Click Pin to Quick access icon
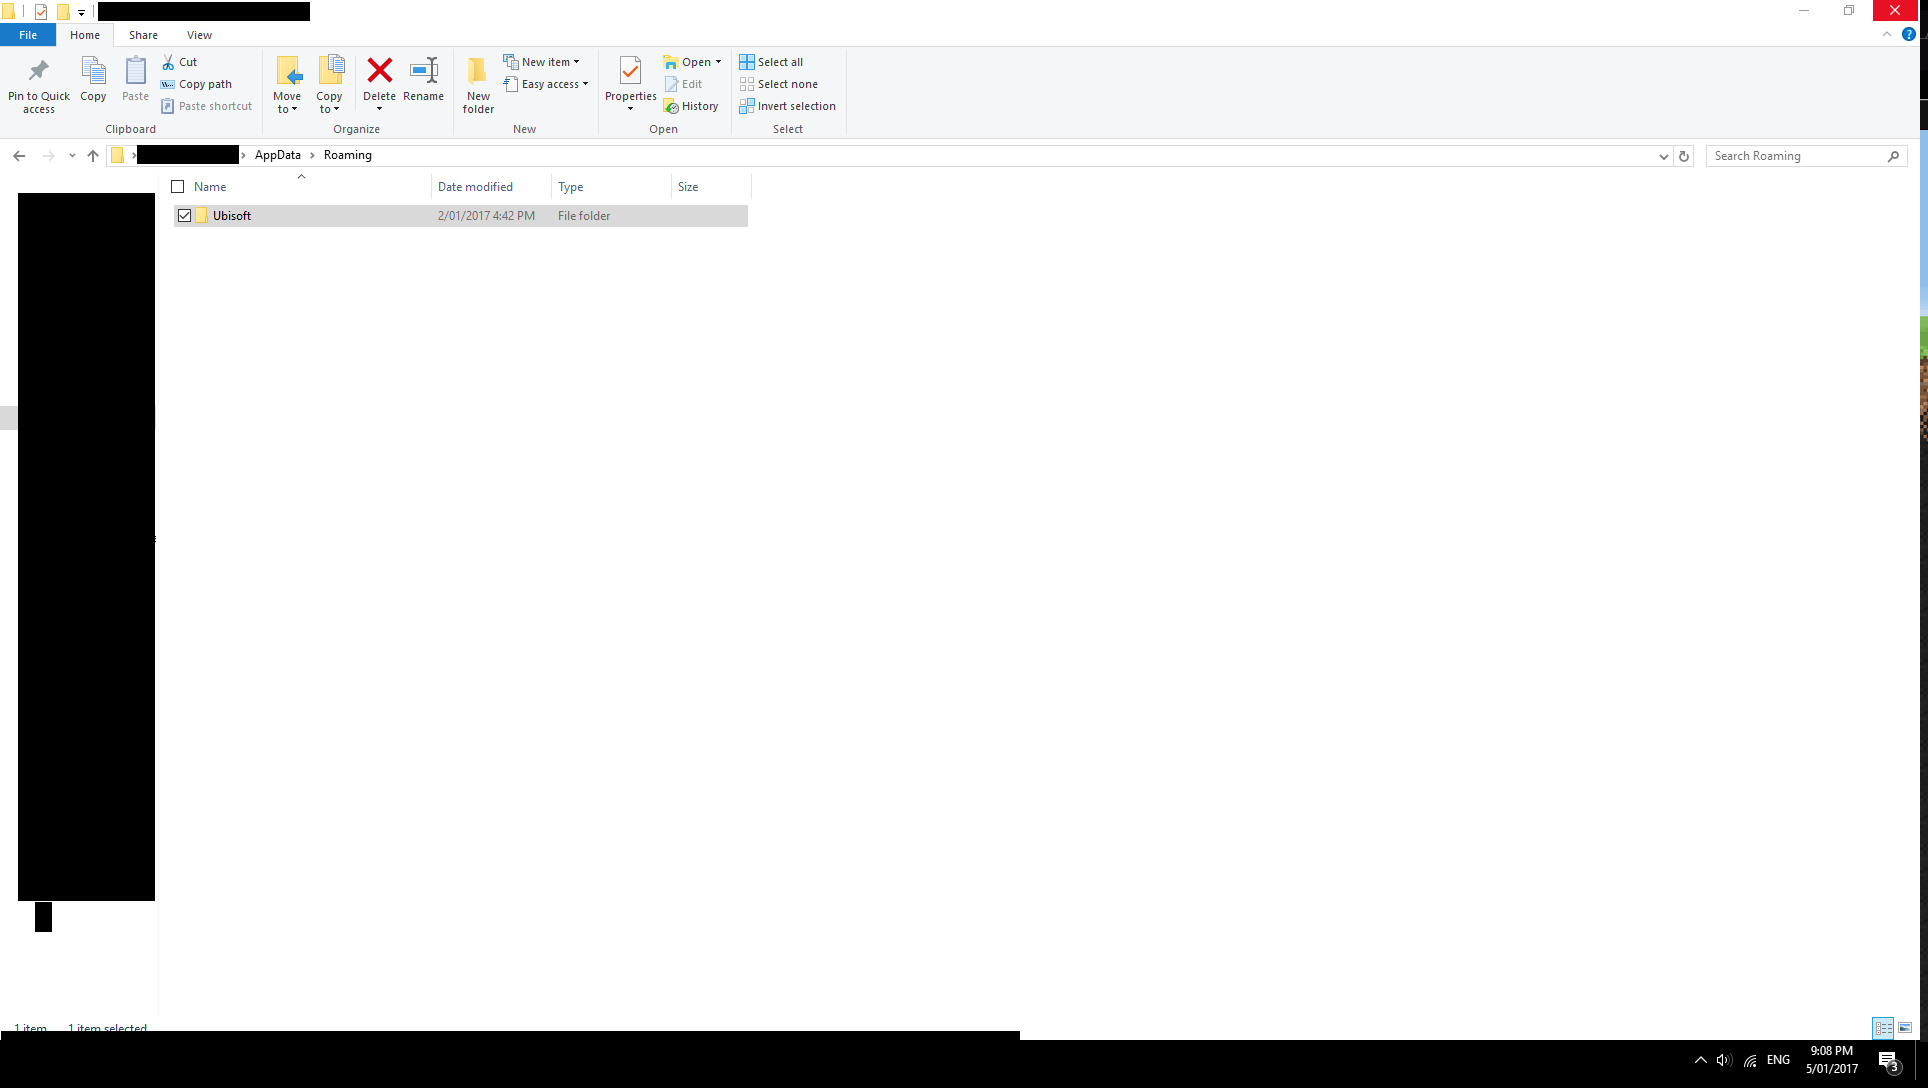The width and height of the screenshot is (1928, 1088). point(39,71)
